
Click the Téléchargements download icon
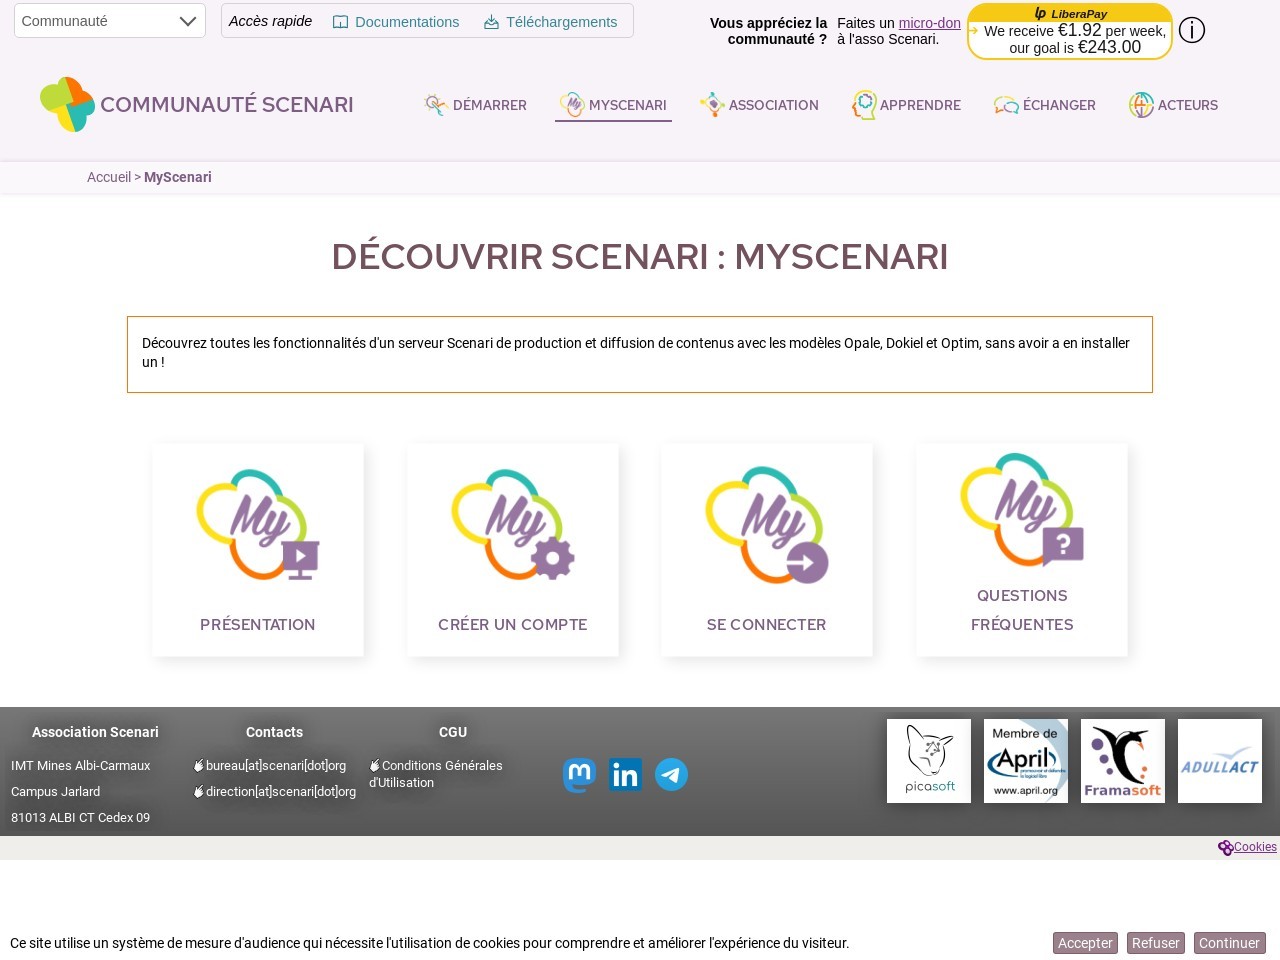pyautogui.click(x=491, y=22)
